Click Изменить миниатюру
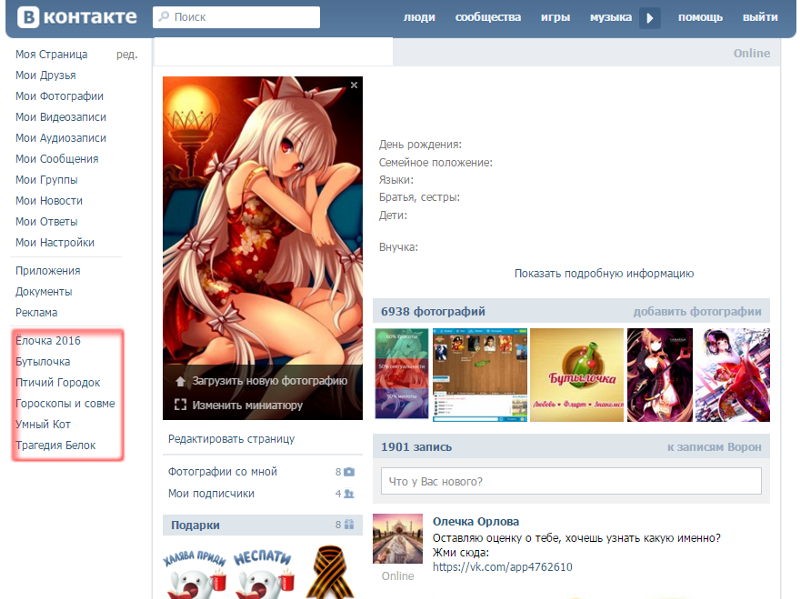Image resolution: width=800 pixels, height=599 pixels. pyautogui.click(x=247, y=406)
